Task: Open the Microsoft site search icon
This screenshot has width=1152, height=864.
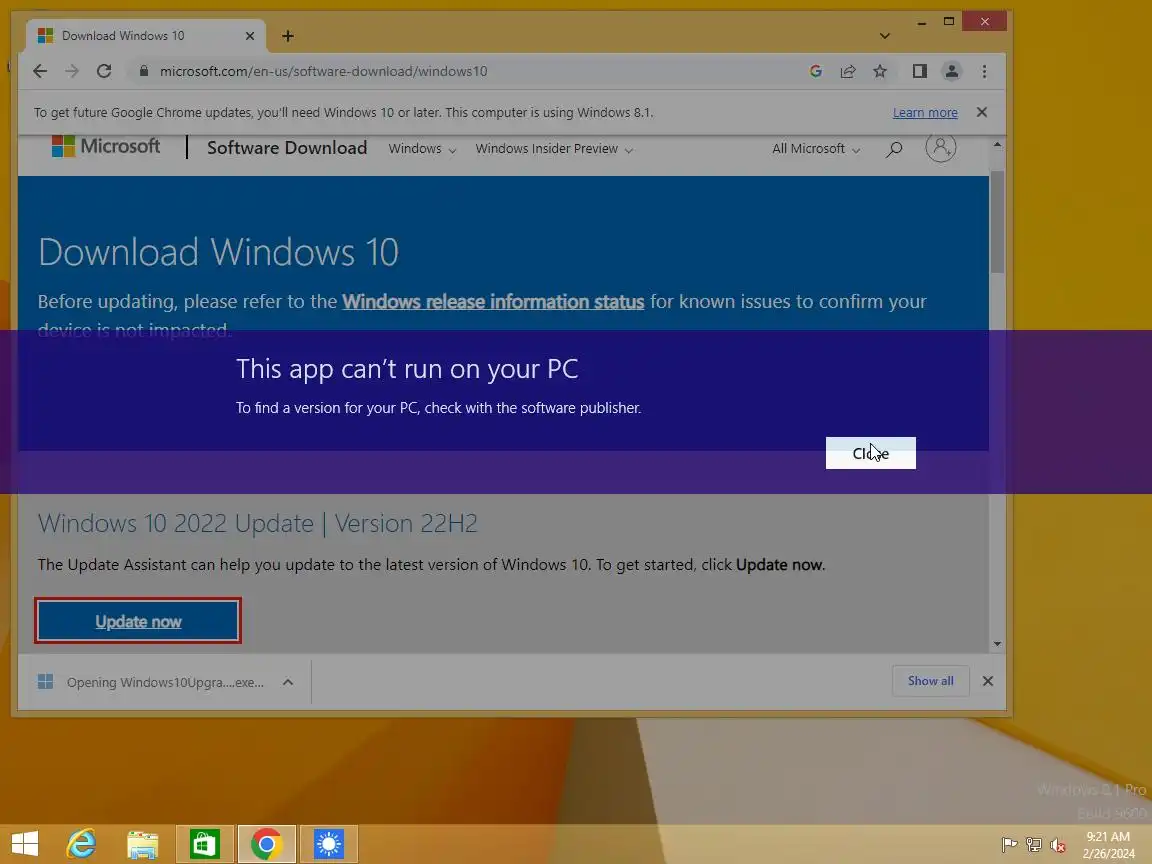Action: pyautogui.click(x=893, y=149)
